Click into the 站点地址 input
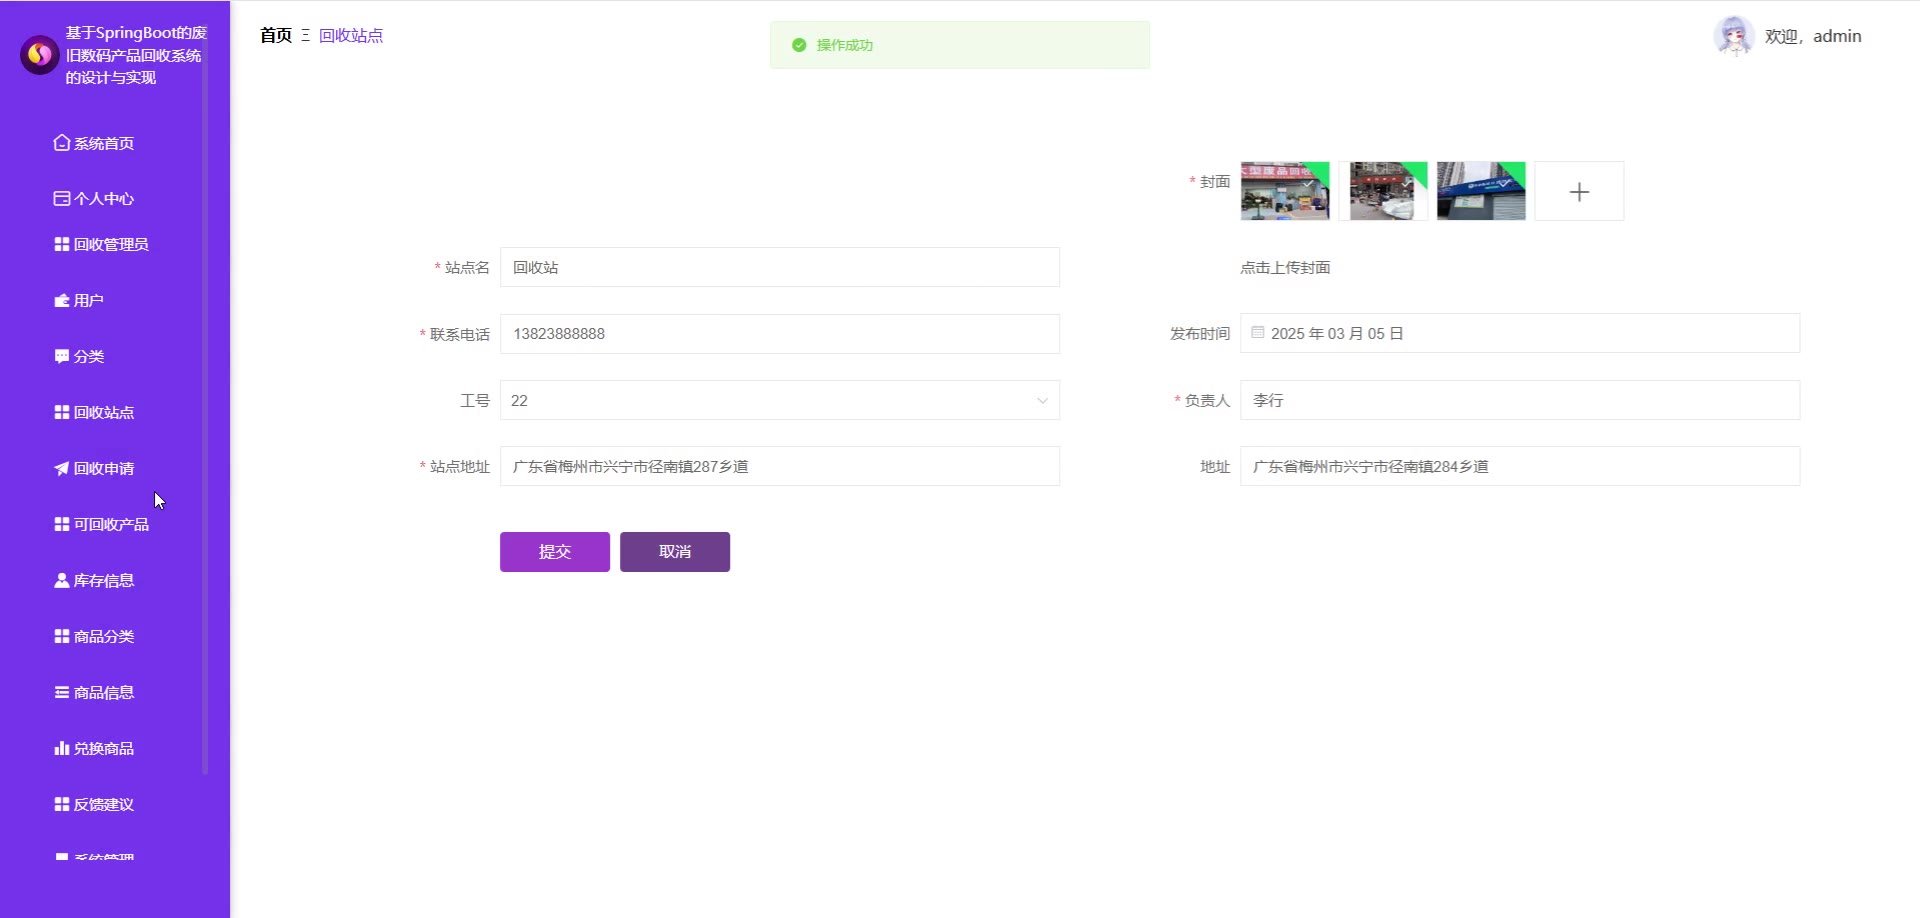The height and width of the screenshot is (918, 1920). coord(780,466)
